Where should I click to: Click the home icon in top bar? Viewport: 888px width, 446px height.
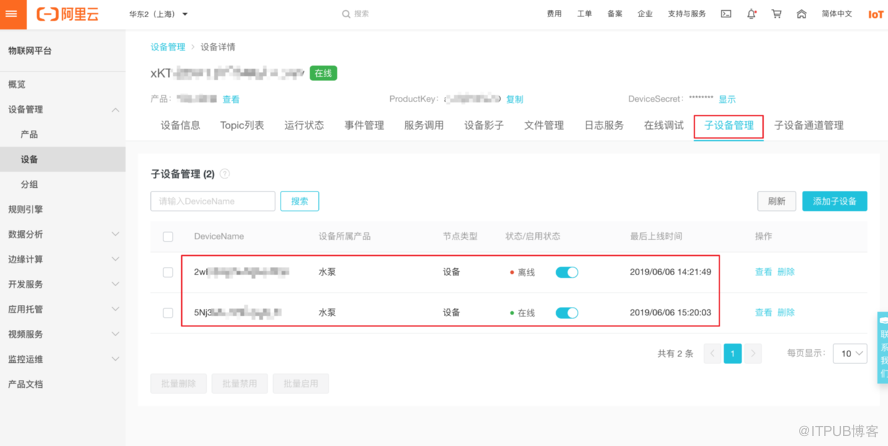point(801,14)
